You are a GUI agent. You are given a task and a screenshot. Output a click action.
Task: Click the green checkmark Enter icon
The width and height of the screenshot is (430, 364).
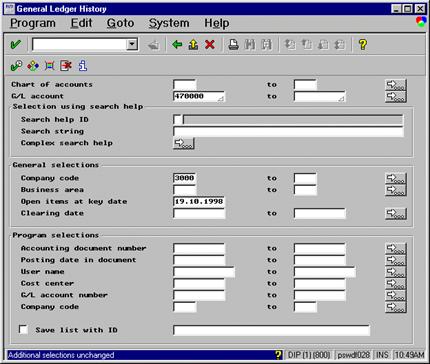click(x=16, y=44)
